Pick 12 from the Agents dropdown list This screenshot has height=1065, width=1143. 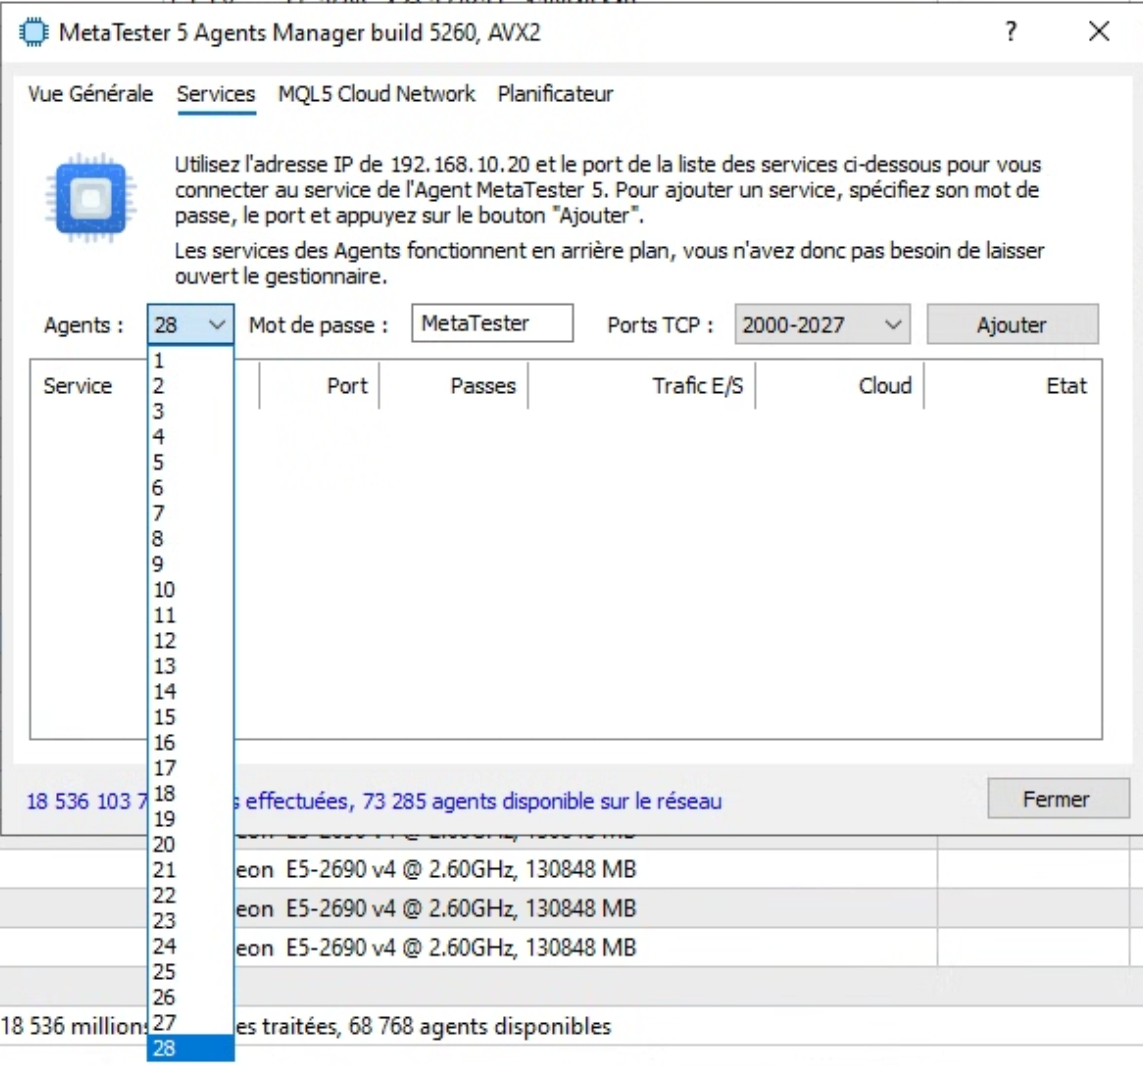[x=190, y=641]
